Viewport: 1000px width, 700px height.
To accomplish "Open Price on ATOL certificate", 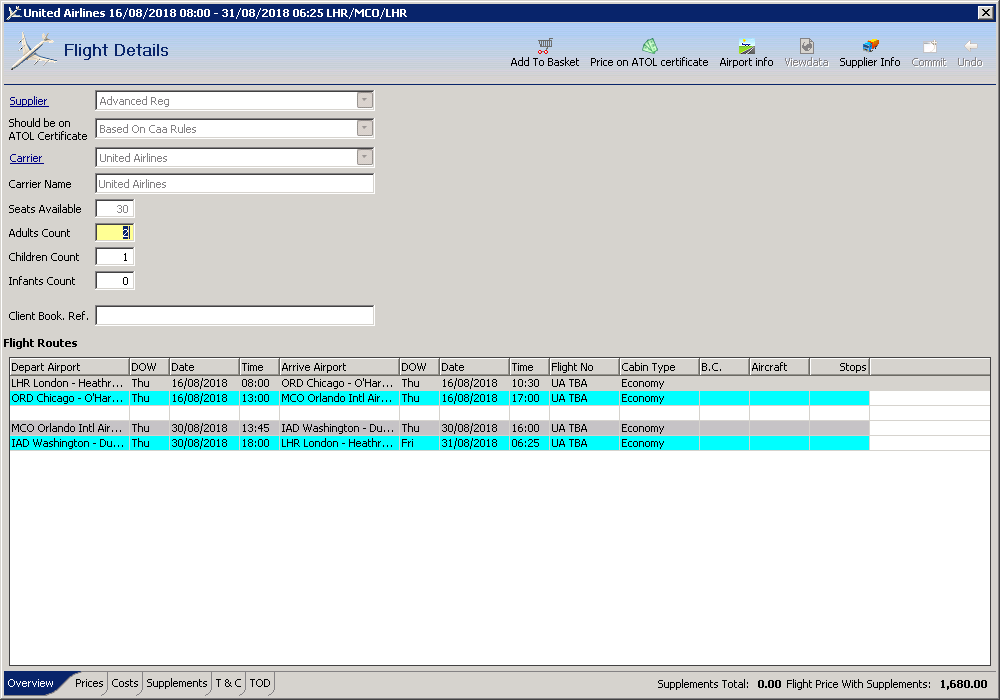I will 649,53.
